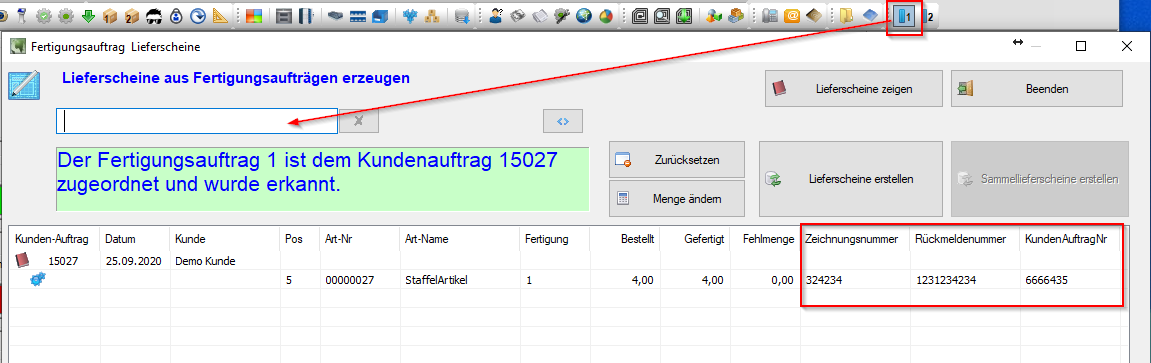Click the KundenAuftragNr value 6666435
Viewport: 1151px width, 363px height.
tap(1047, 279)
